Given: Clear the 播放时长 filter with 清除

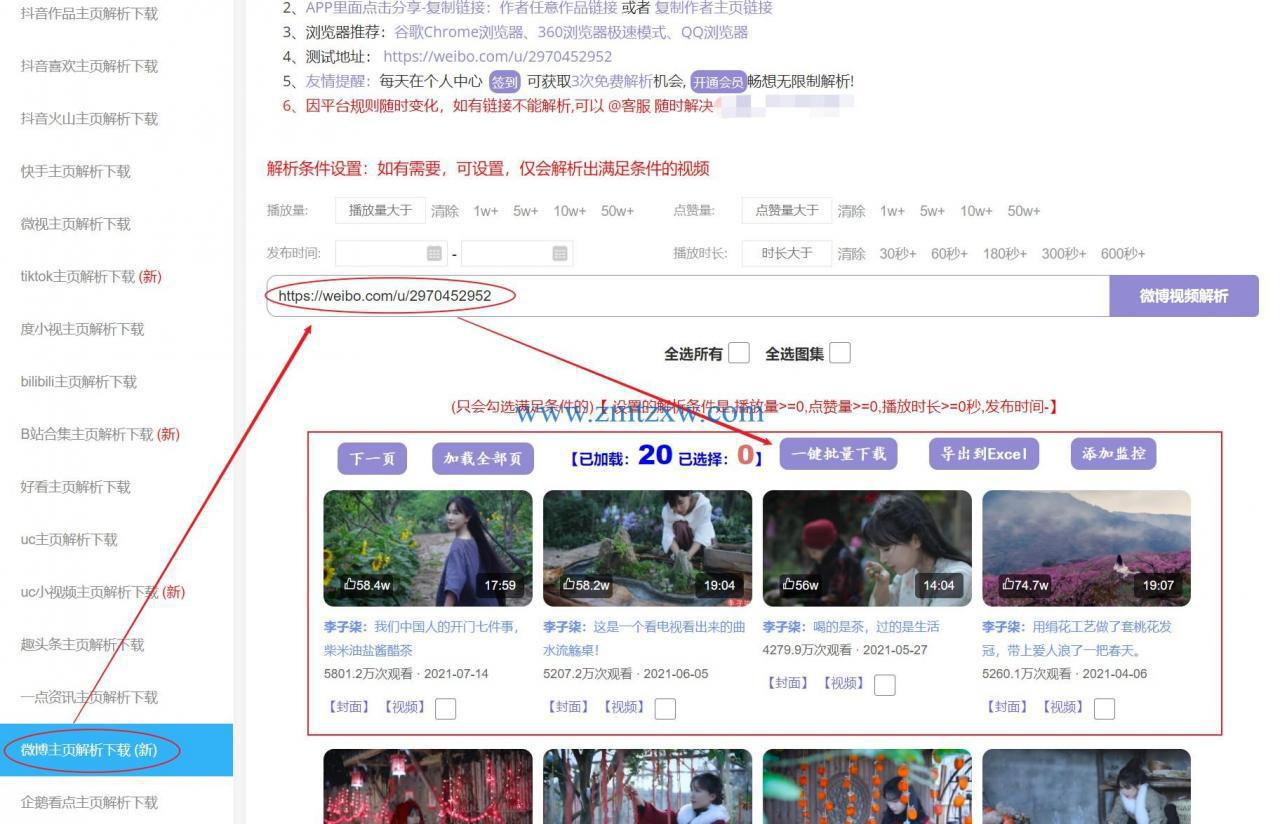Looking at the screenshot, I should (852, 254).
